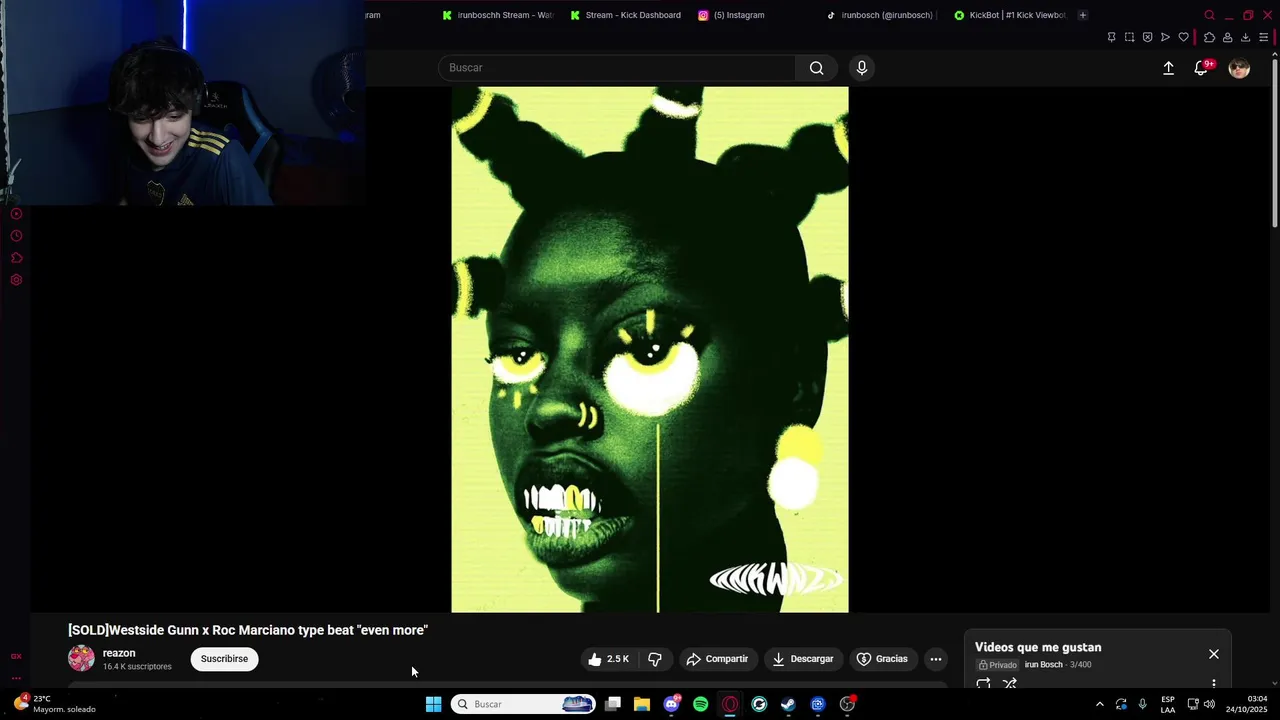Open Opera sidebar settings gear
1280x720 pixels.
(16, 280)
